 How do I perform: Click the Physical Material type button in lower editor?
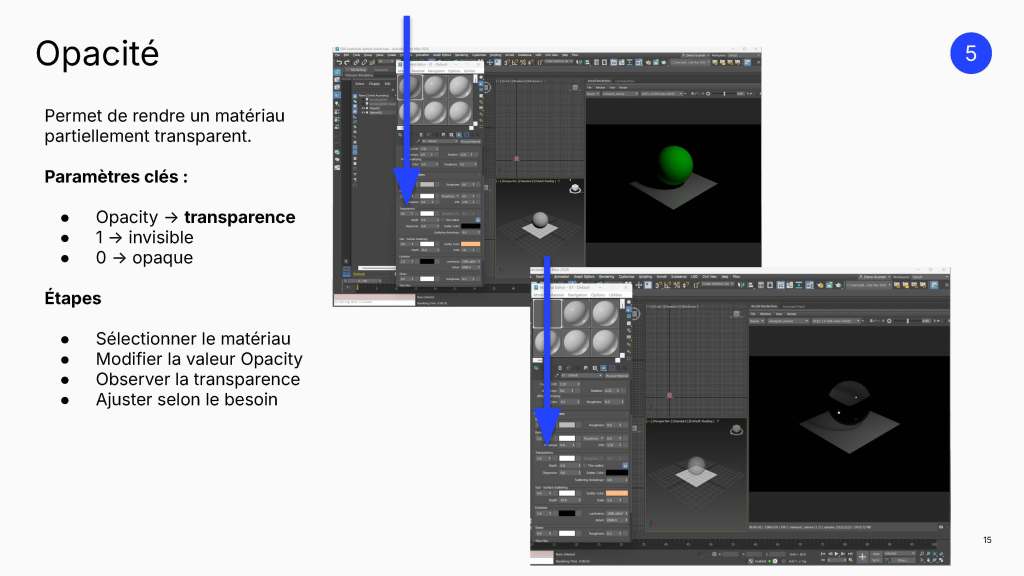(x=616, y=376)
